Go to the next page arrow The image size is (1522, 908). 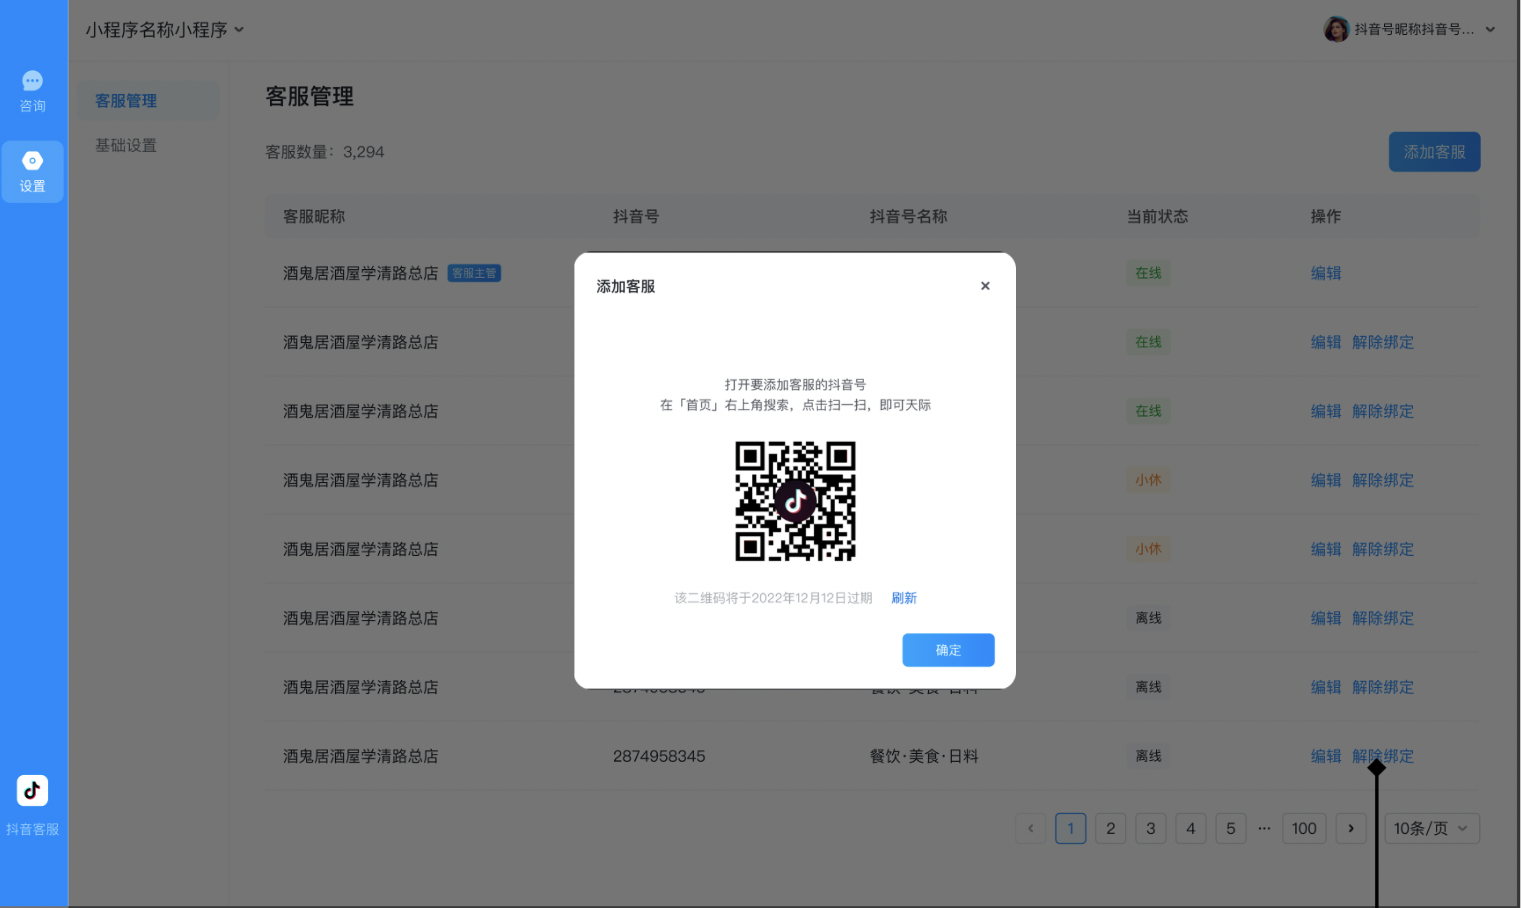pyautogui.click(x=1351, y=828)
